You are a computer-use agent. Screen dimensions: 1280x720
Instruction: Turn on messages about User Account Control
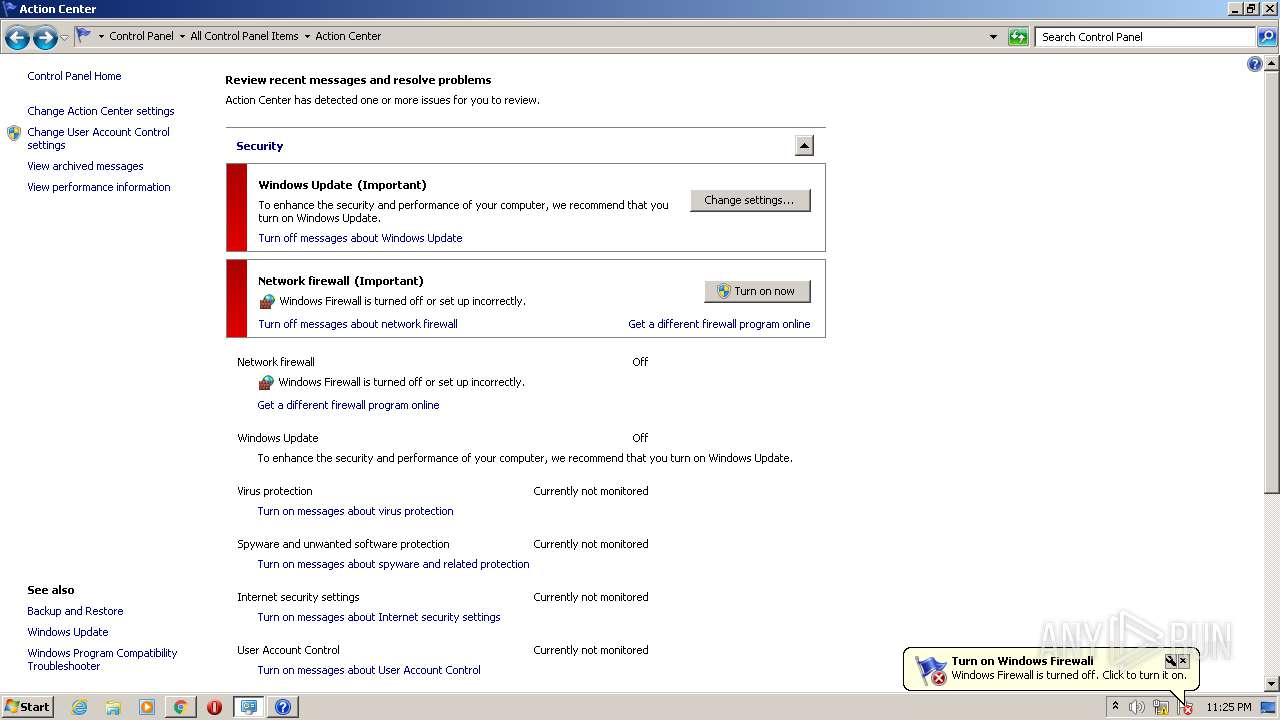(369, 670)
